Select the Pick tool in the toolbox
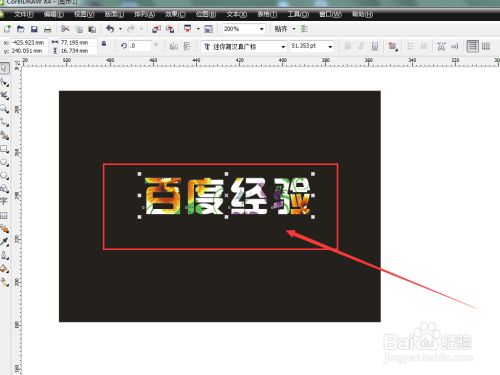This screenshot has width=500, height=375. 4,68
